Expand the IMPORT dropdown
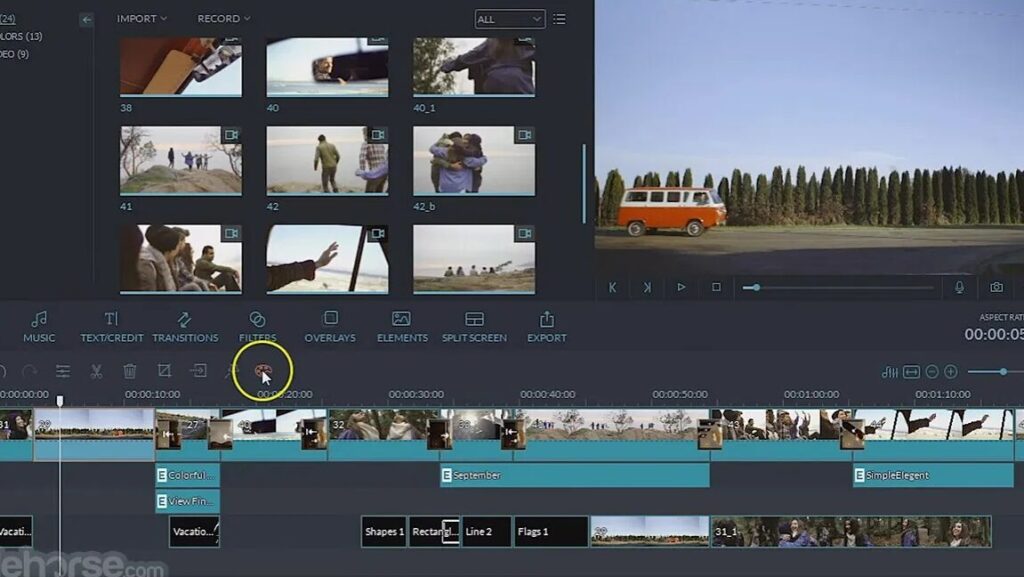Image resolution: width=1024 pixels, height=577 pixels. pyautogui.click(x=142, y=19)
